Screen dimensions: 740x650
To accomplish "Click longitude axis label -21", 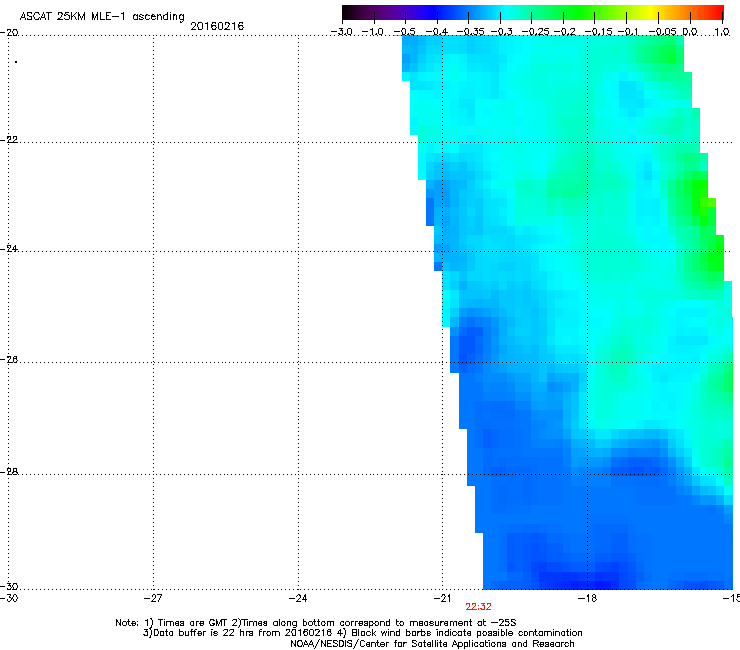I will (442, 598).
